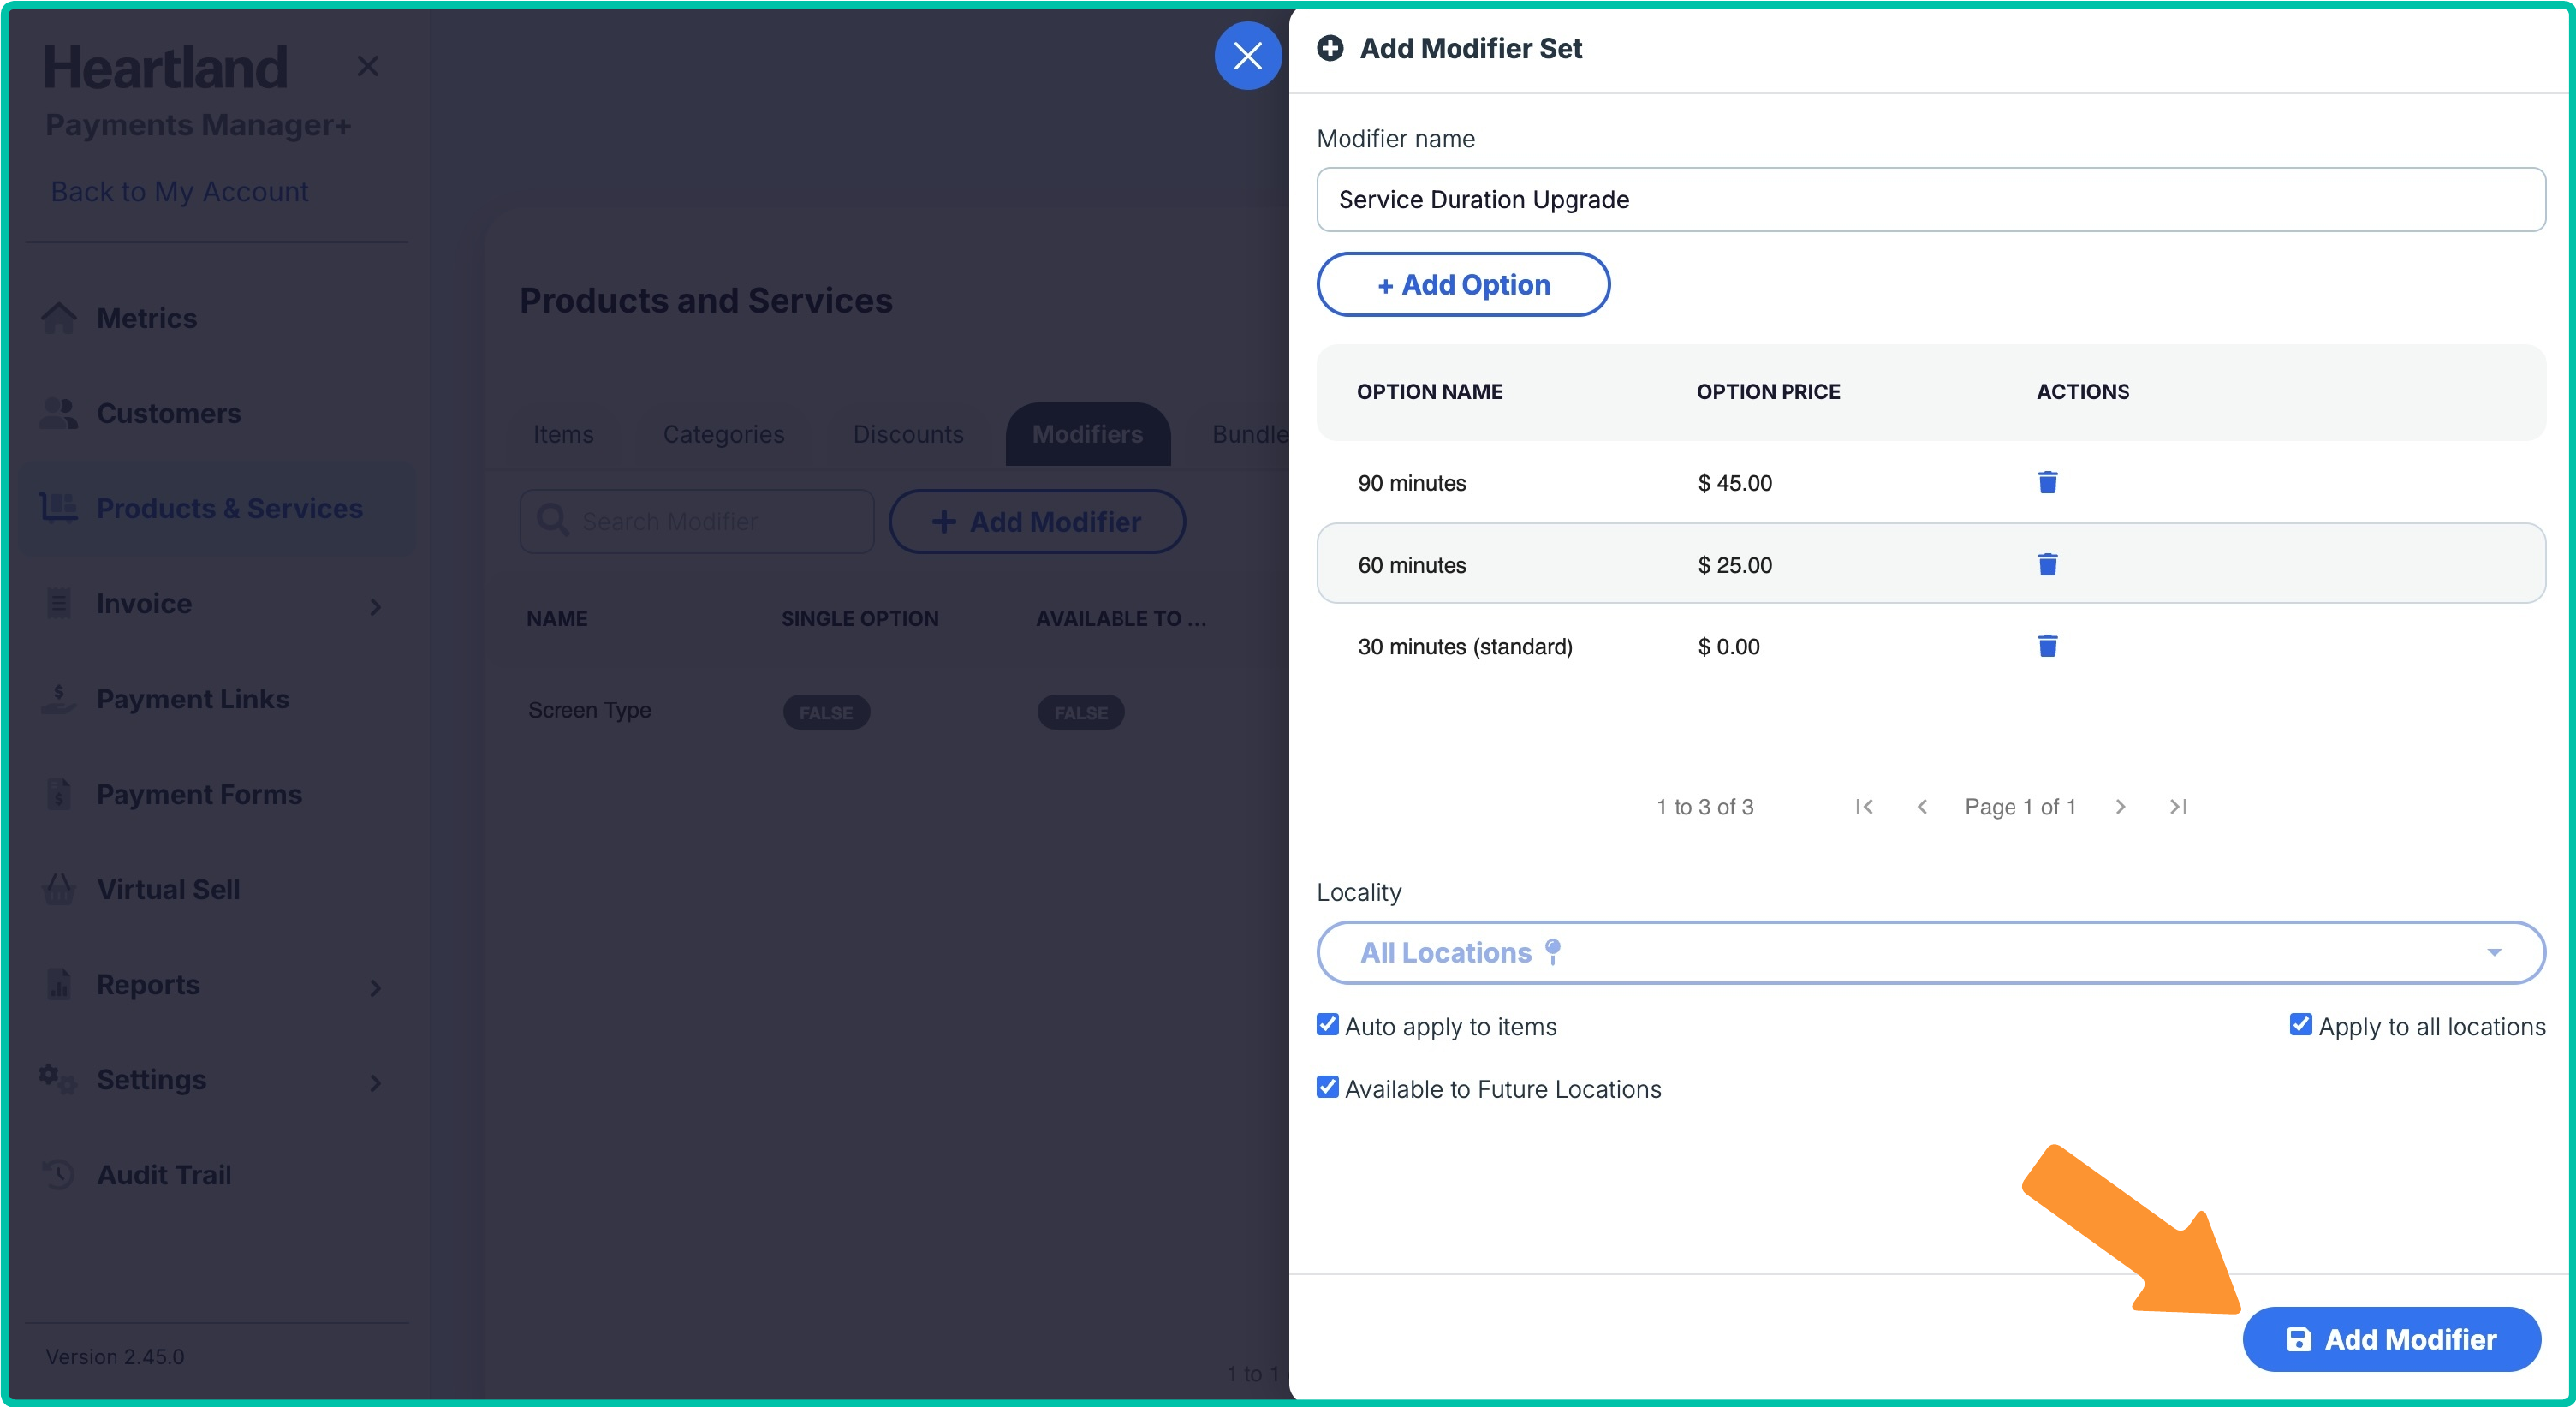Open Payment Forms in the sidebar
2576x1407 pixels.
coord(215,794)
